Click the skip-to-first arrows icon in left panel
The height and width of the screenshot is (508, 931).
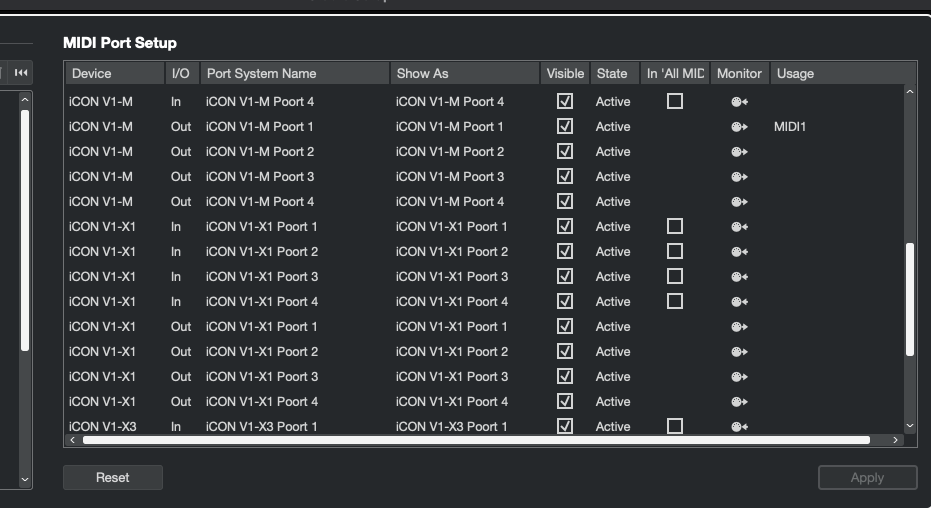pos(21,72)
